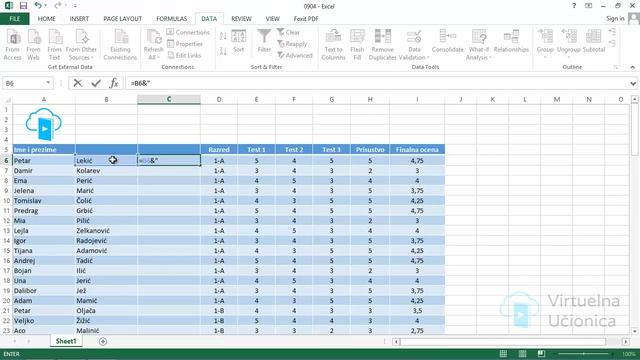The width and height of the screenshot is (640, 360).
Task: Open the Consolidate tool
Action: coord(447,41)
